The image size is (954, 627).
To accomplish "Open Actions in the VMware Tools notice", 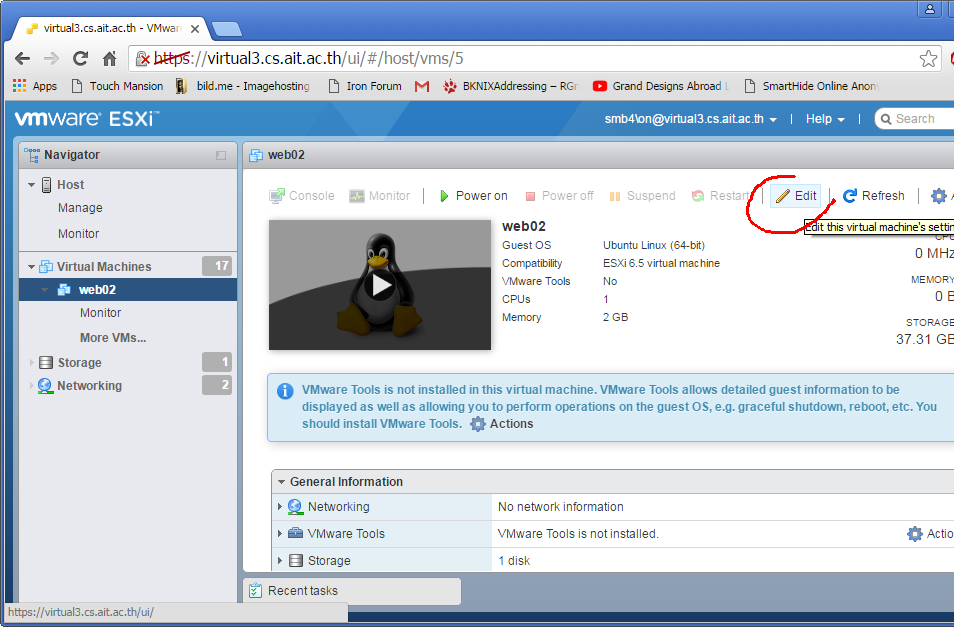I will click(x=502, y=424).
